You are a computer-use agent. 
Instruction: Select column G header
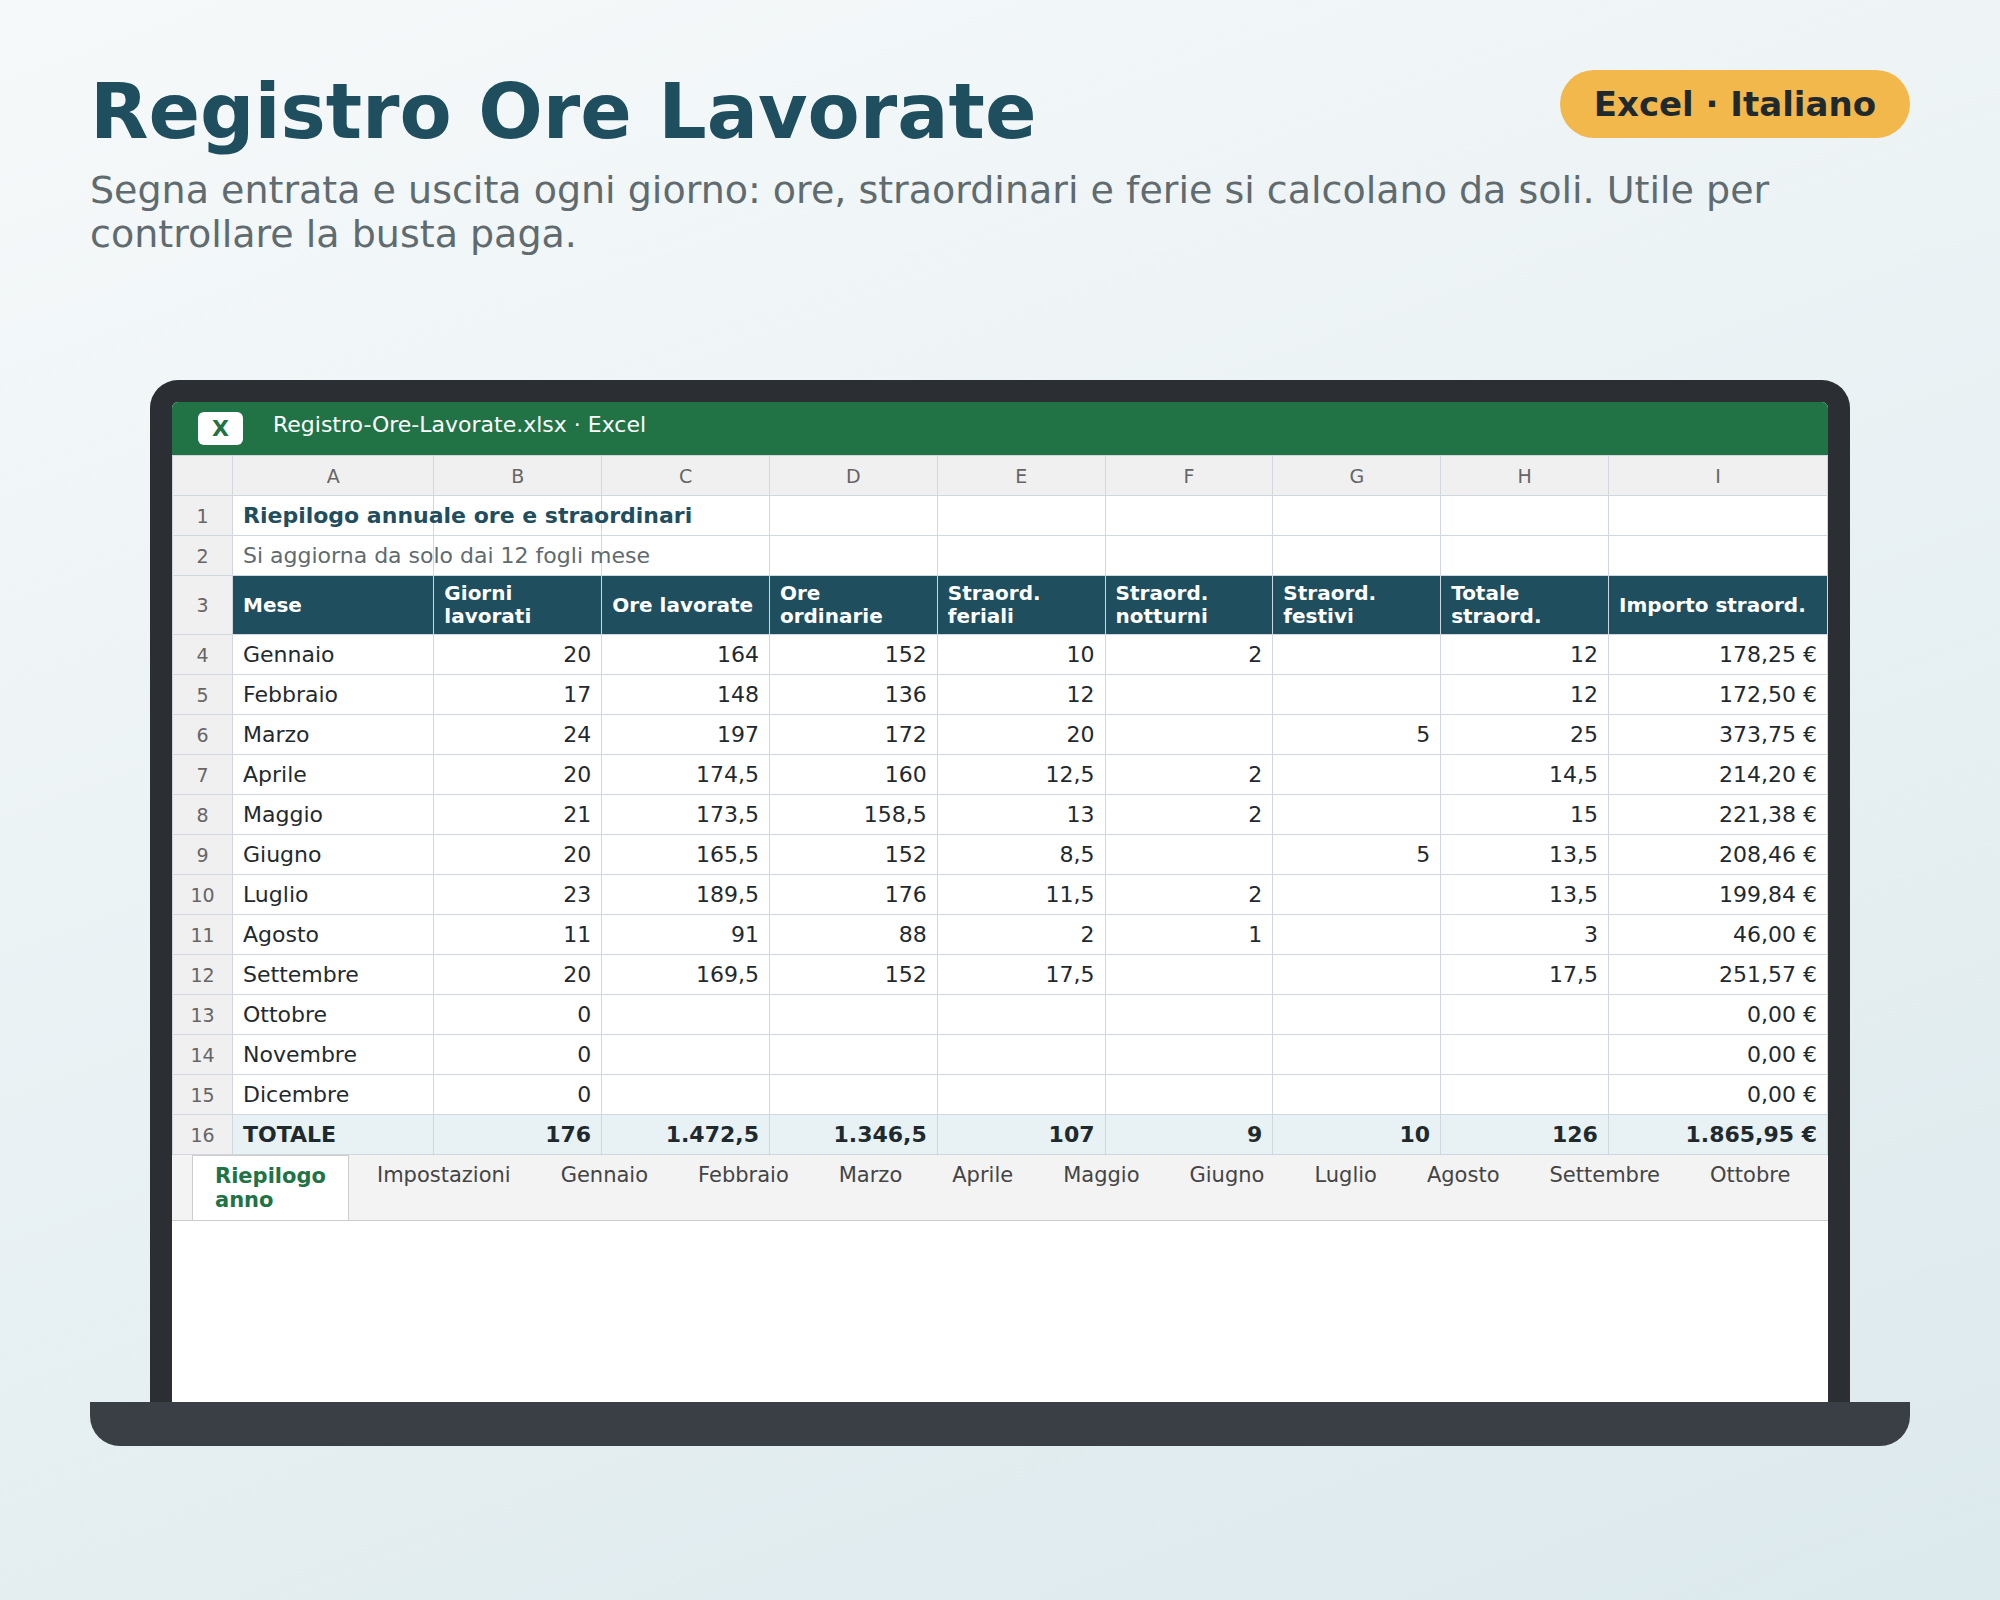tap(1356, 476)
